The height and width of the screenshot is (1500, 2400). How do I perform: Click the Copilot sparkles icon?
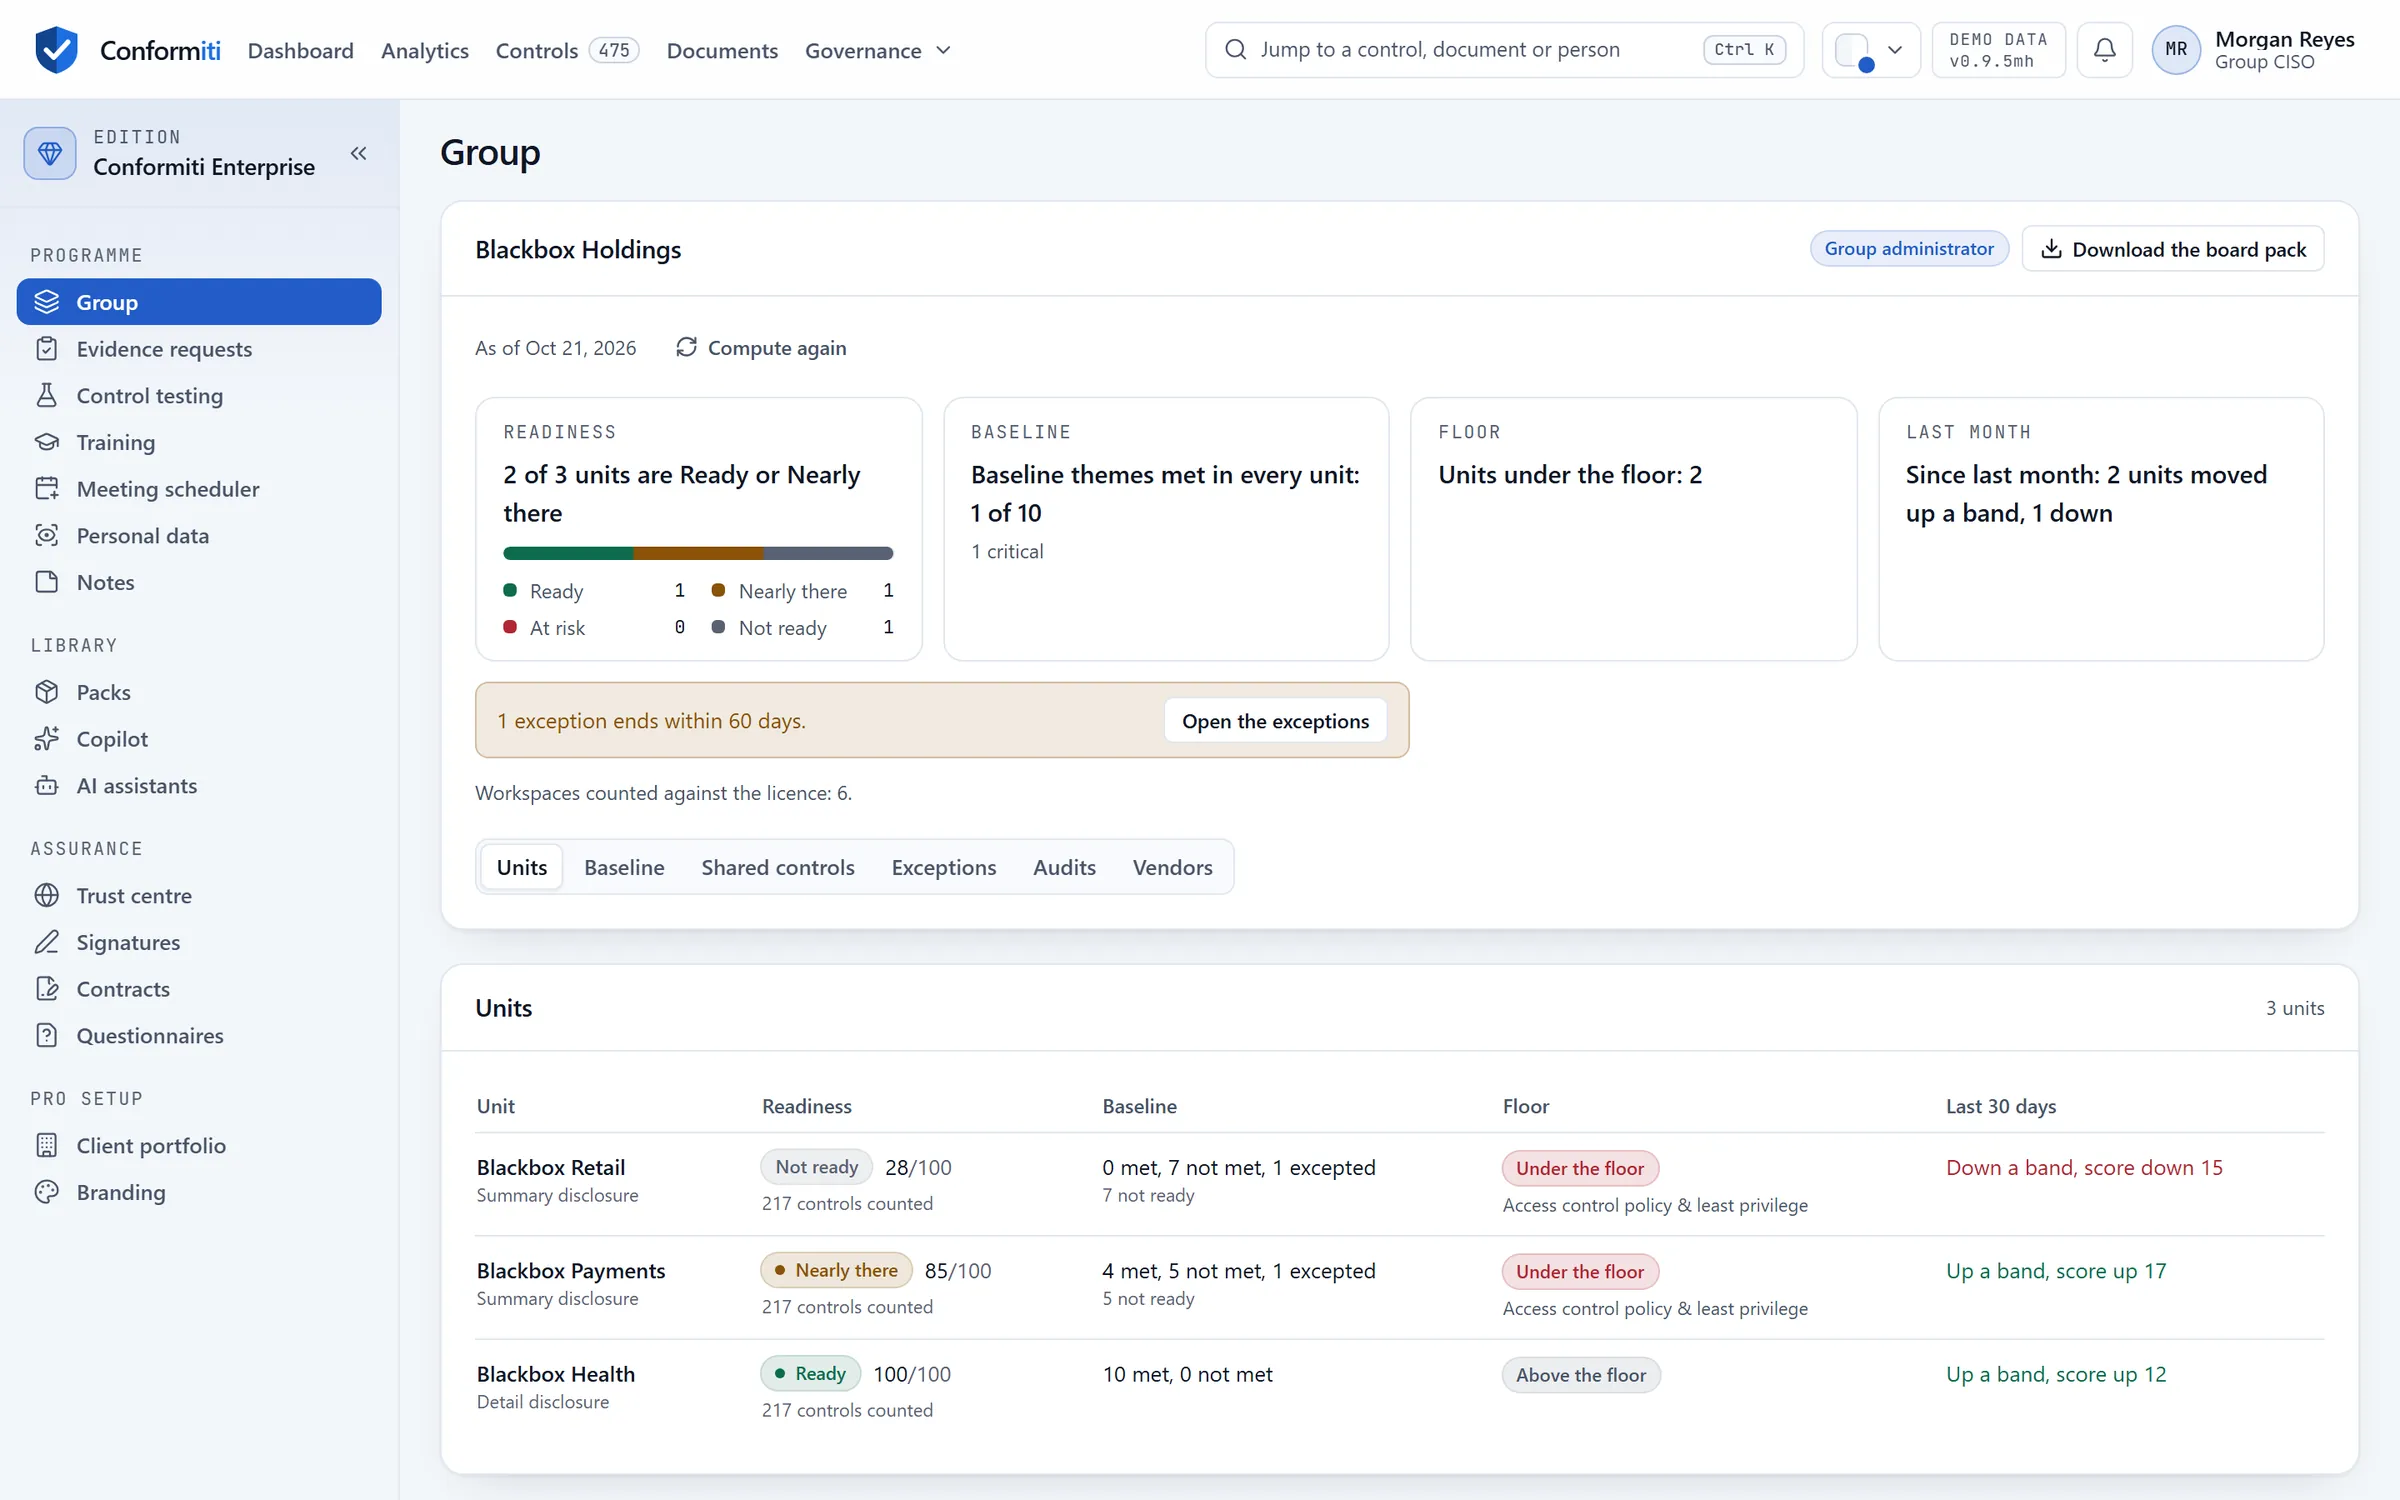(x=47, y=739)
